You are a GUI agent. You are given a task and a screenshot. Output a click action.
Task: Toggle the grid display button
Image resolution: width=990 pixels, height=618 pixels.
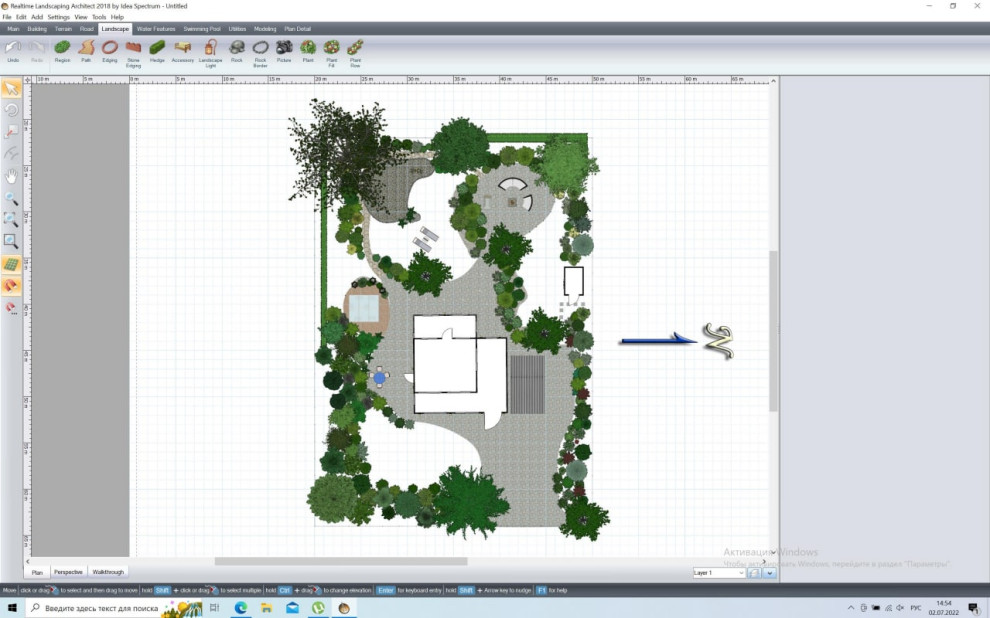11,264
